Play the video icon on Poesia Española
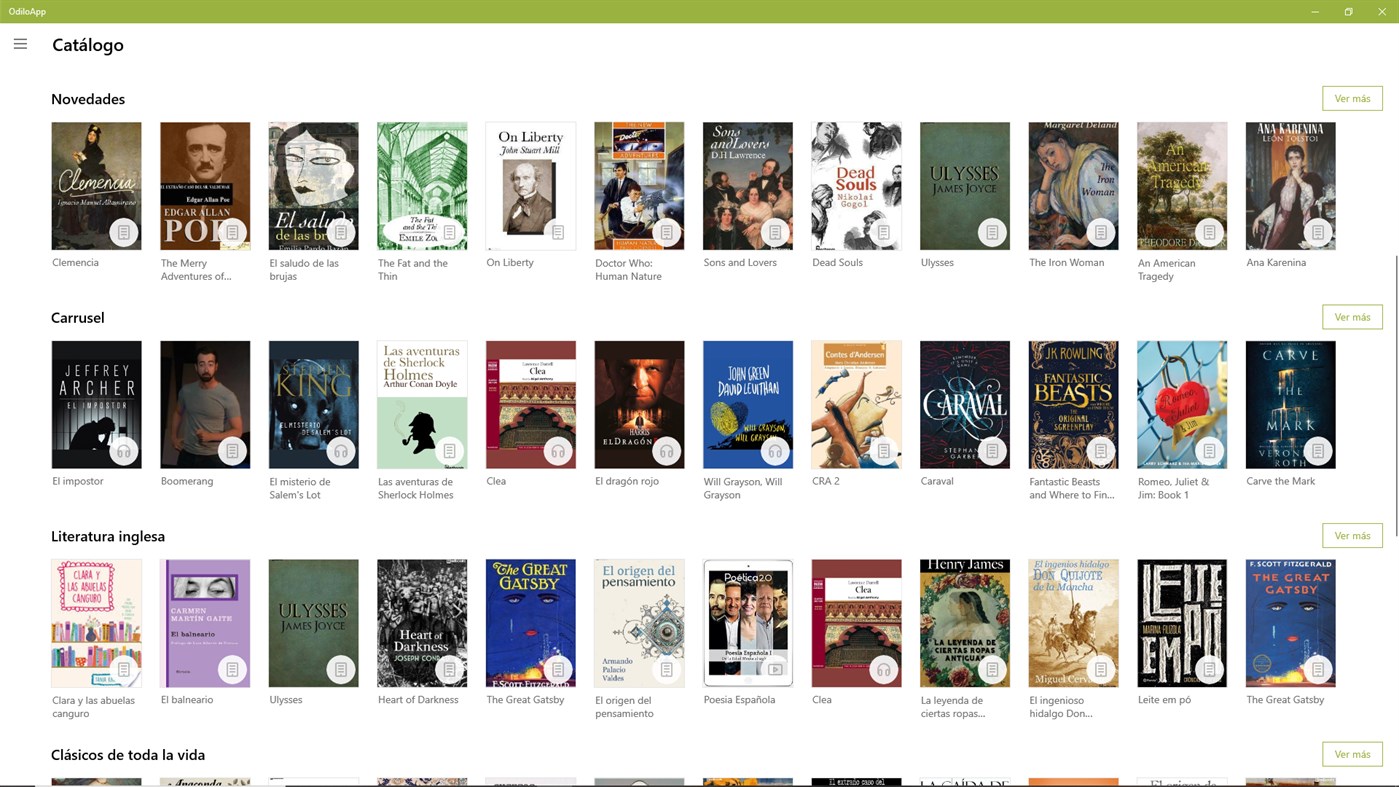 click(x=775, y=668)
